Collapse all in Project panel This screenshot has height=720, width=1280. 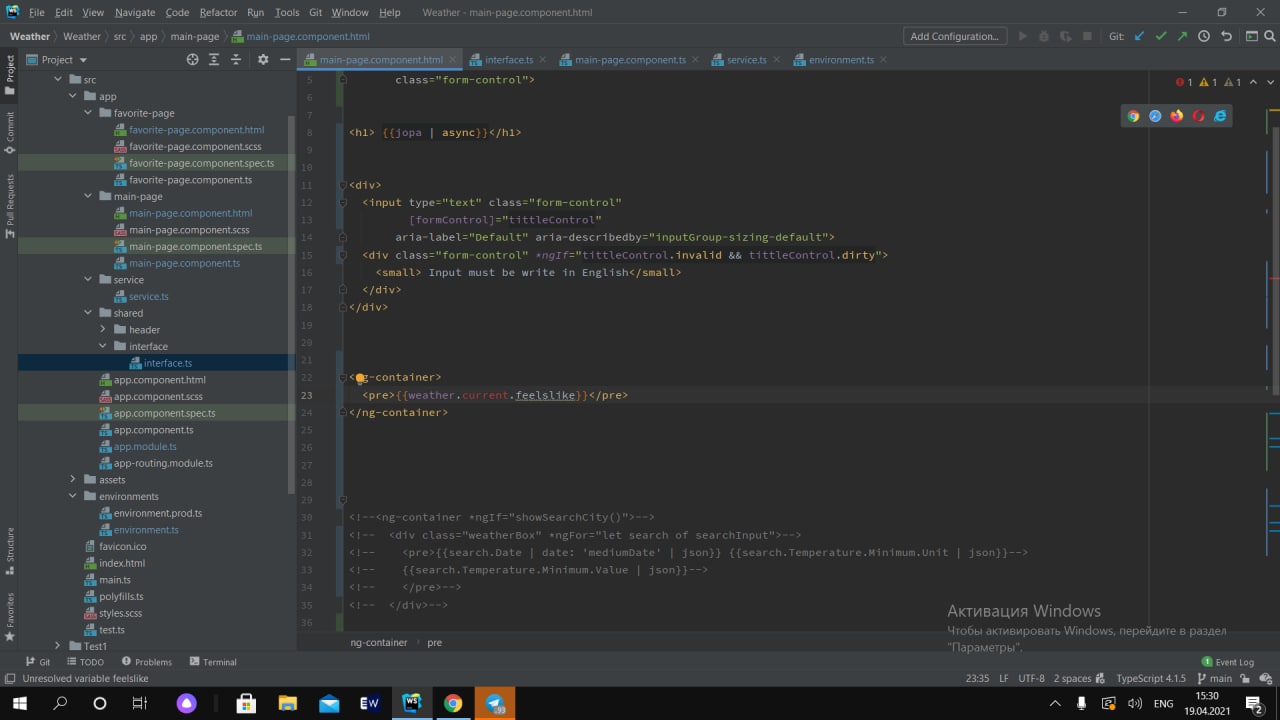point(236,60)
